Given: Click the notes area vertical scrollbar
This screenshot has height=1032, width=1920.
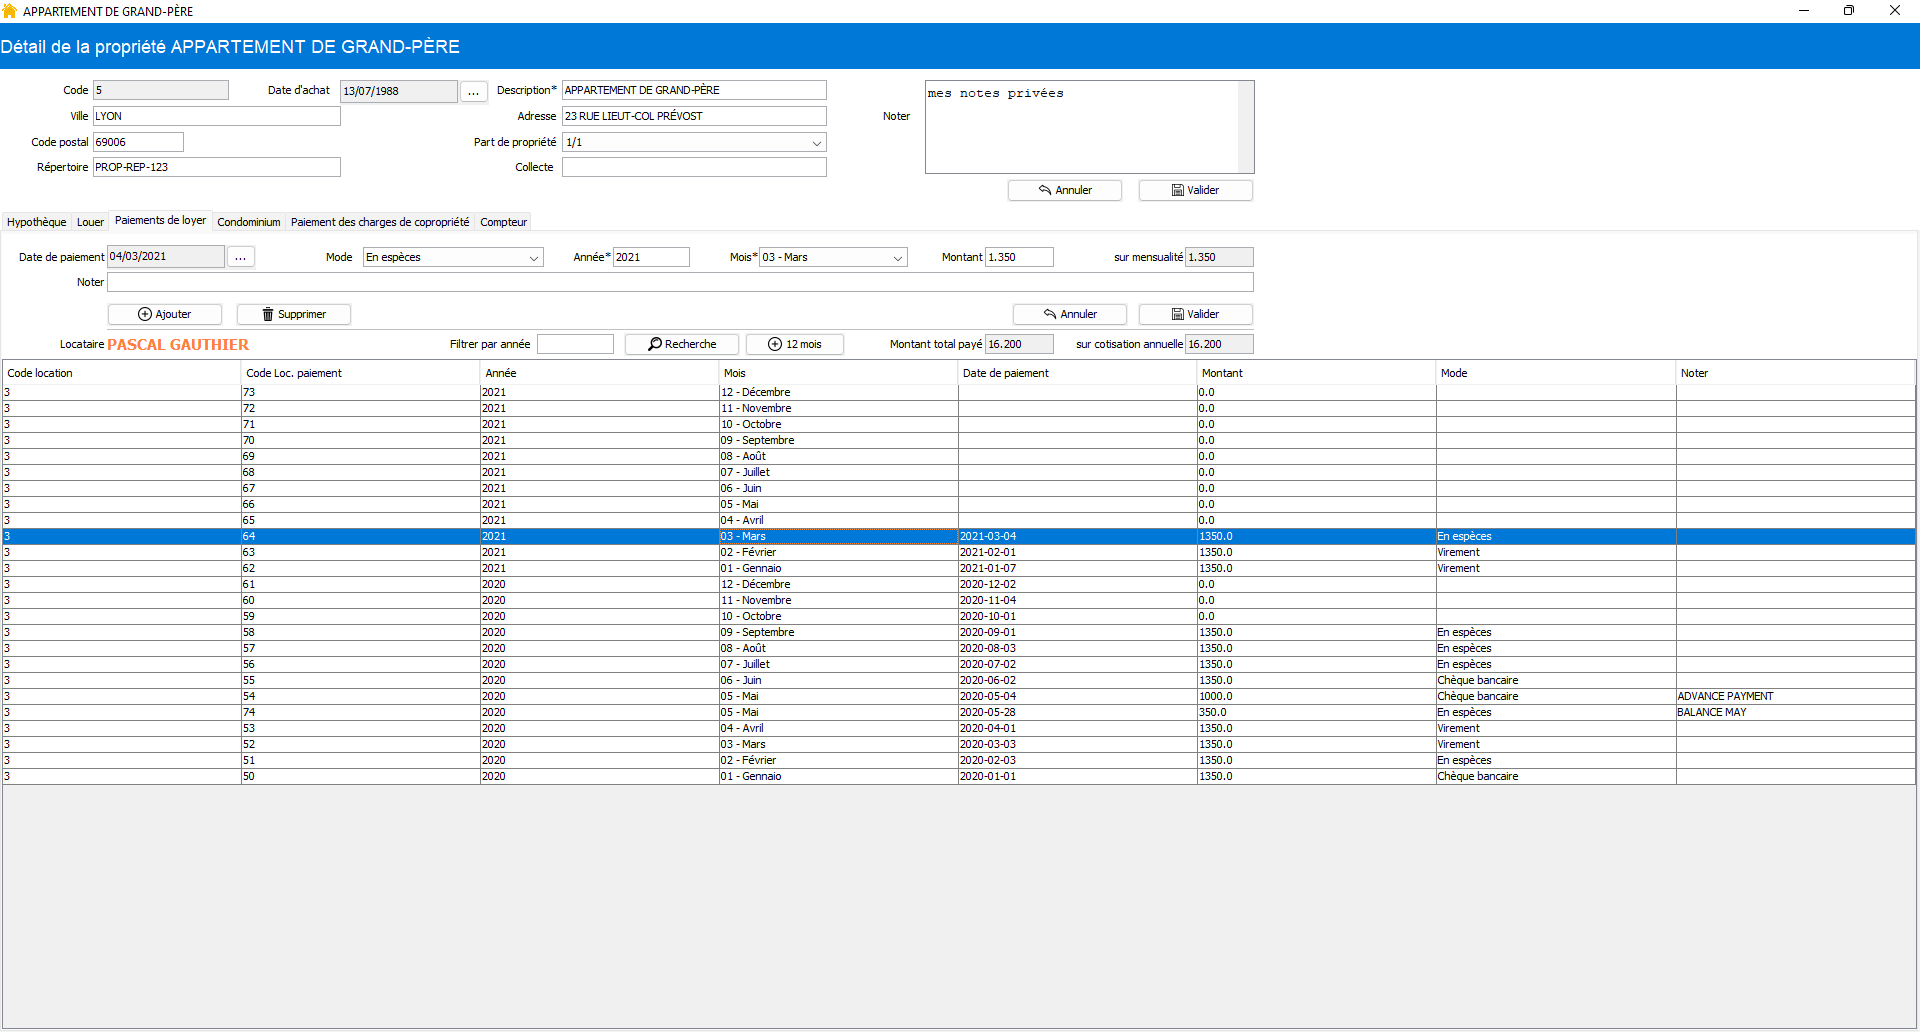Looking at the screenshot, I should (1246, 127).
